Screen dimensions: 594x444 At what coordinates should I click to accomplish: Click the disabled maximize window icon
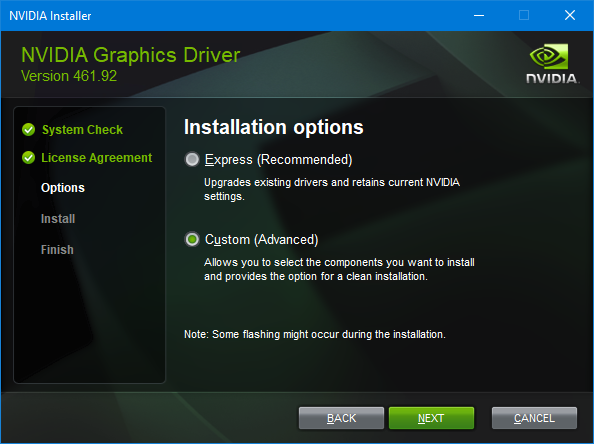click(524, 16)
